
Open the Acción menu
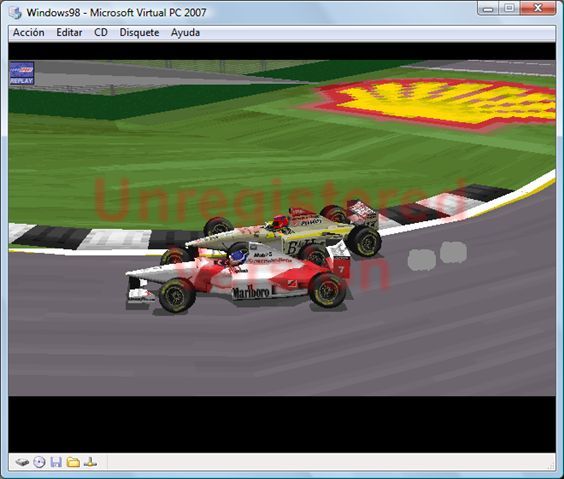[x=29, y=33]
